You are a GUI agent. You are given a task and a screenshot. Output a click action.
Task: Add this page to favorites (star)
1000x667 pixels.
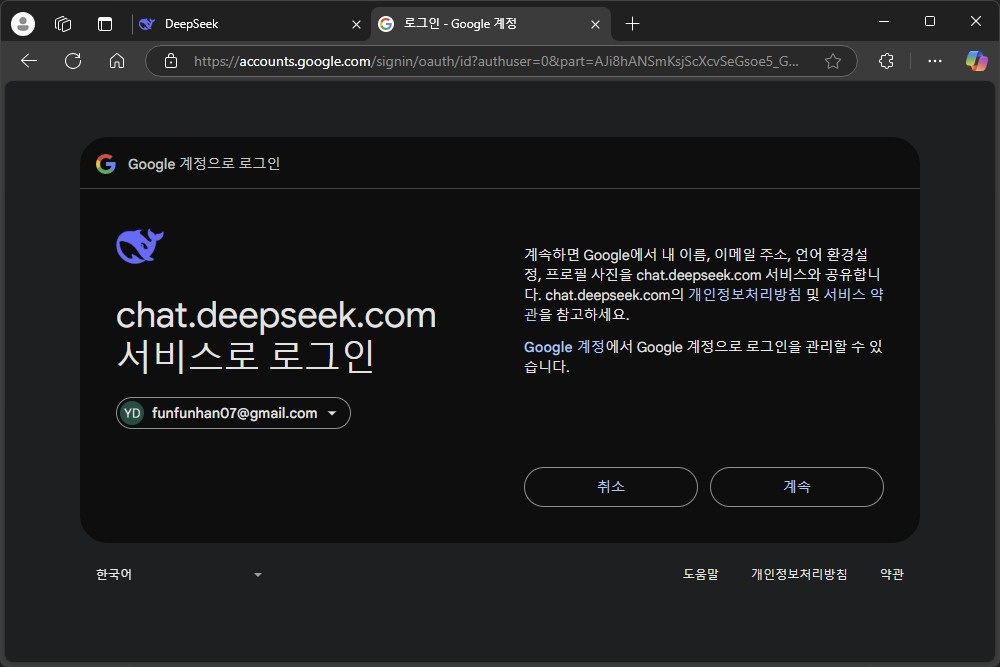(x=833, y=61)
